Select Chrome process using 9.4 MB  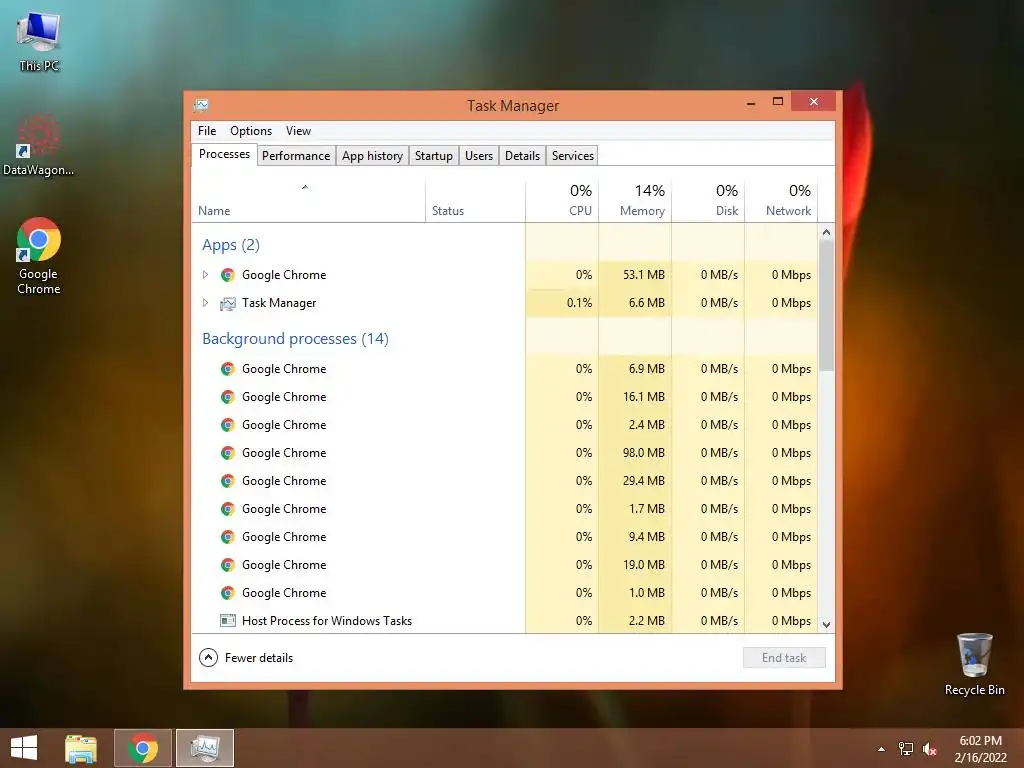click(x=505, y=537)
